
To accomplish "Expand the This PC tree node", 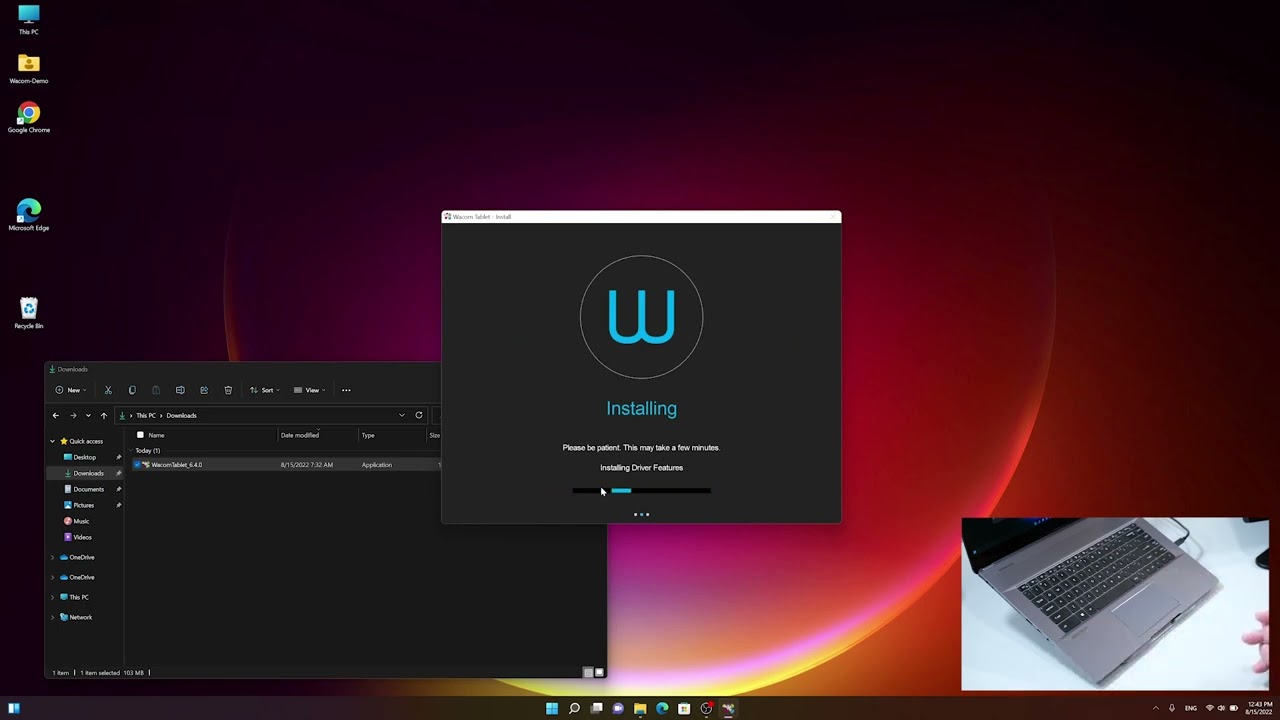I will point(53,597).
